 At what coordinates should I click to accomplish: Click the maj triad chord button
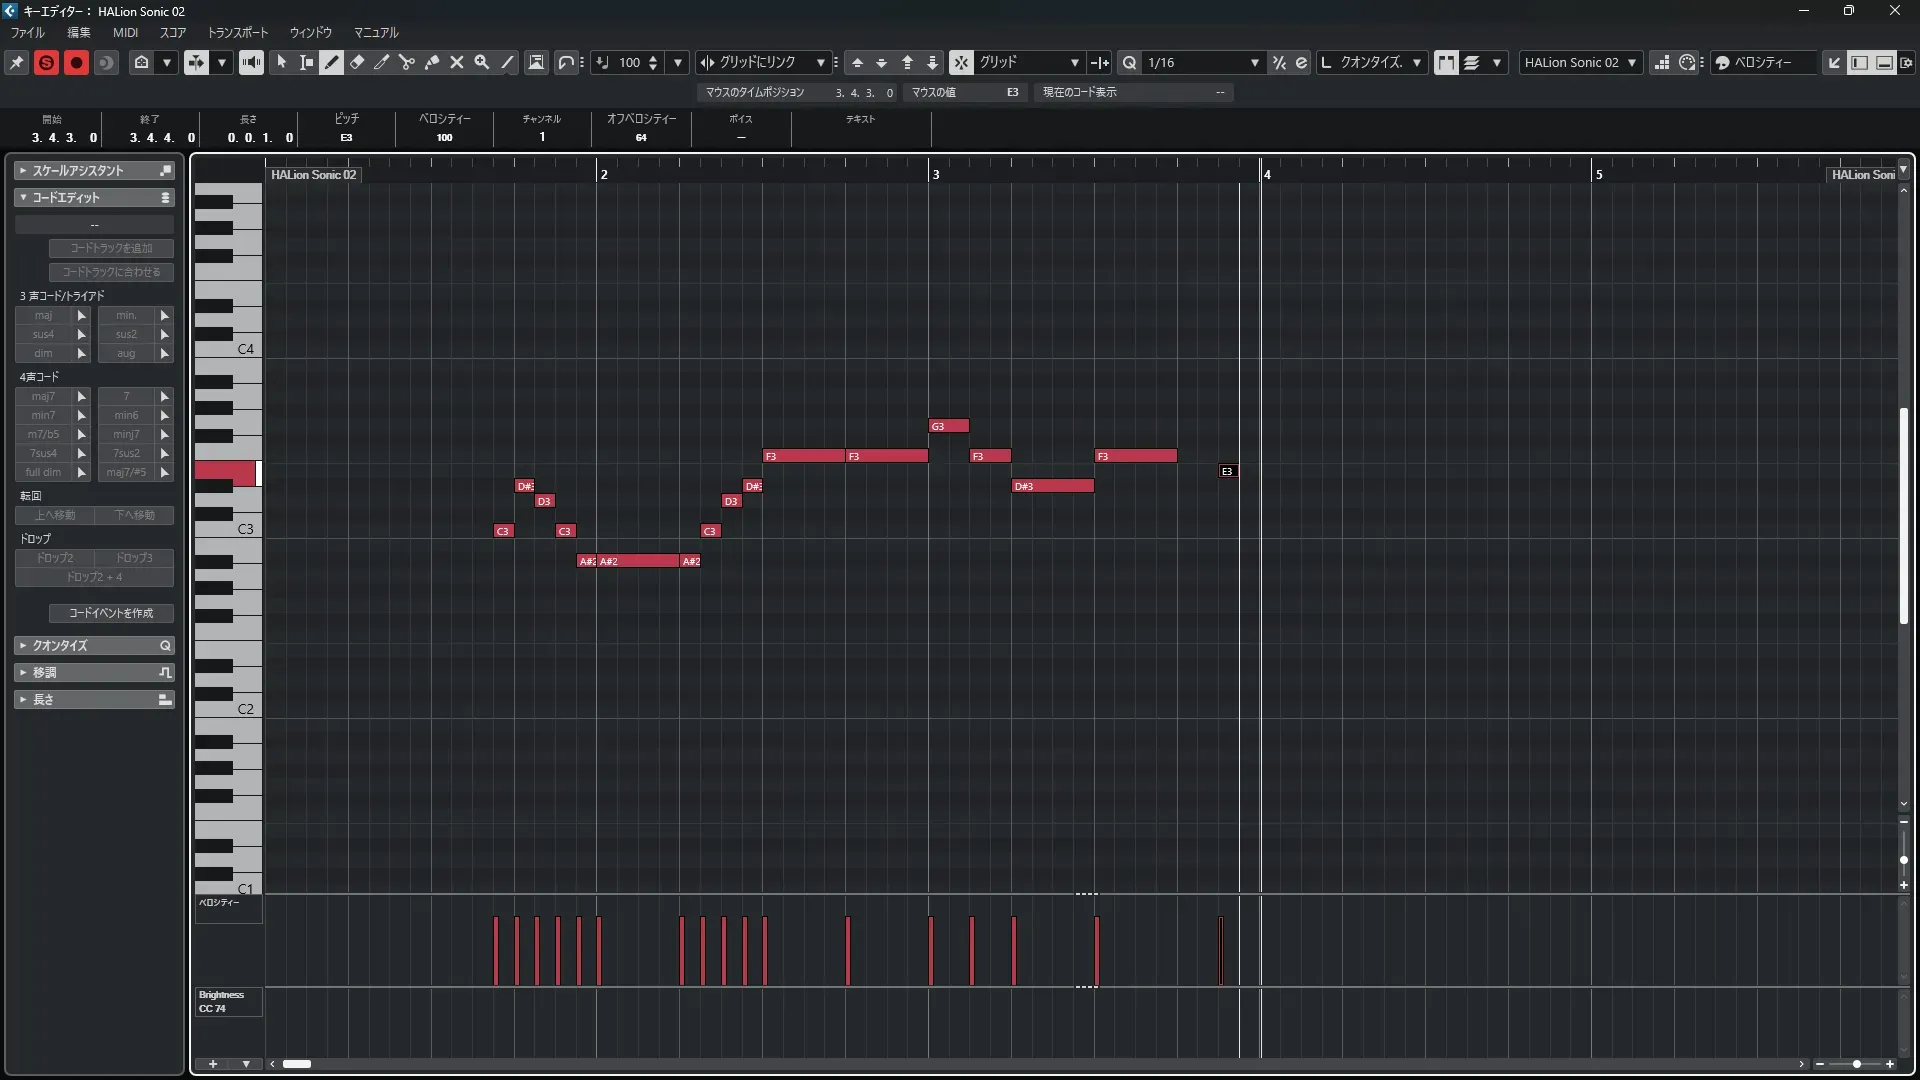[x=43, y=315]
